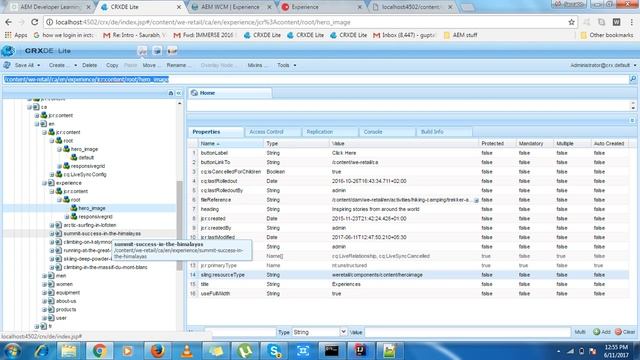Open VLC media player from the taskbar
640x360 pixels.
(187, 351)
